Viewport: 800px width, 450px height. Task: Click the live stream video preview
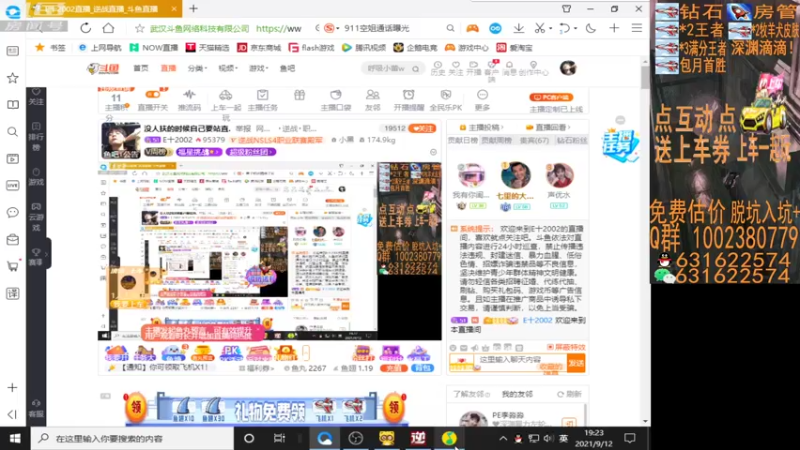tap(269, 251)
